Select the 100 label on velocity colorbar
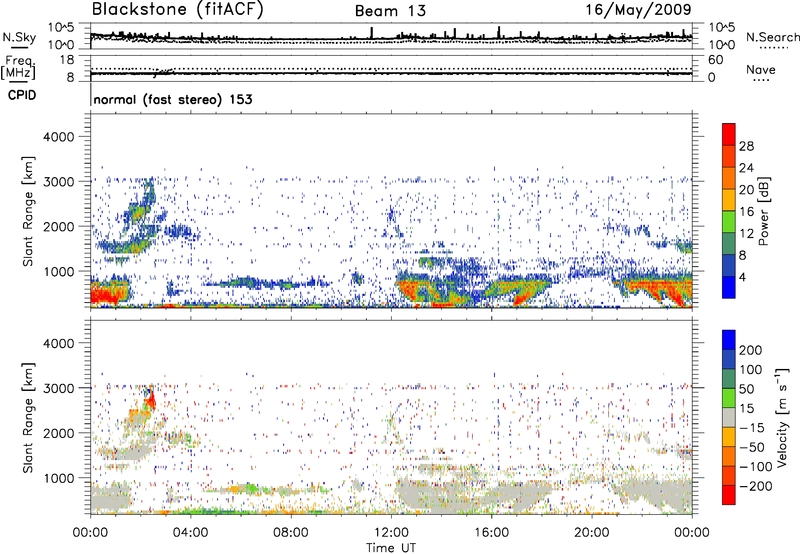Image resolution: width=800 pixels, height=554 pixels. pyautogui.click(x=751, y=370)
